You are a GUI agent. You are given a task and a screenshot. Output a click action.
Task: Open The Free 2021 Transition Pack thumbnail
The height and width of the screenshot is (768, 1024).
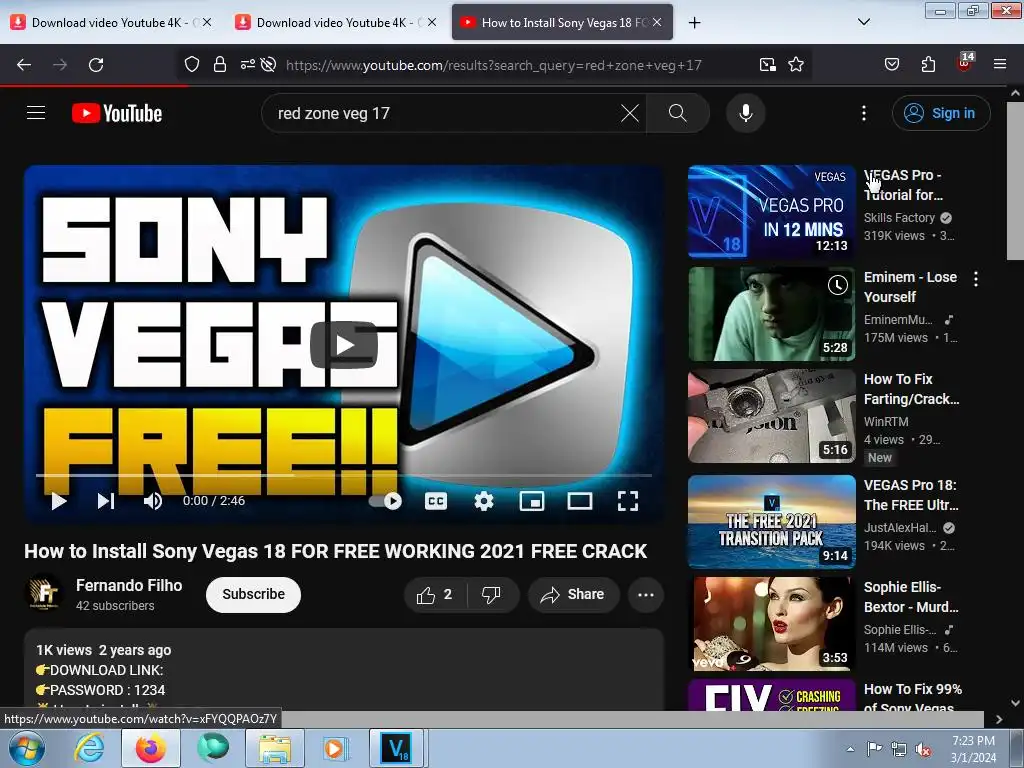tap(771, 521)
